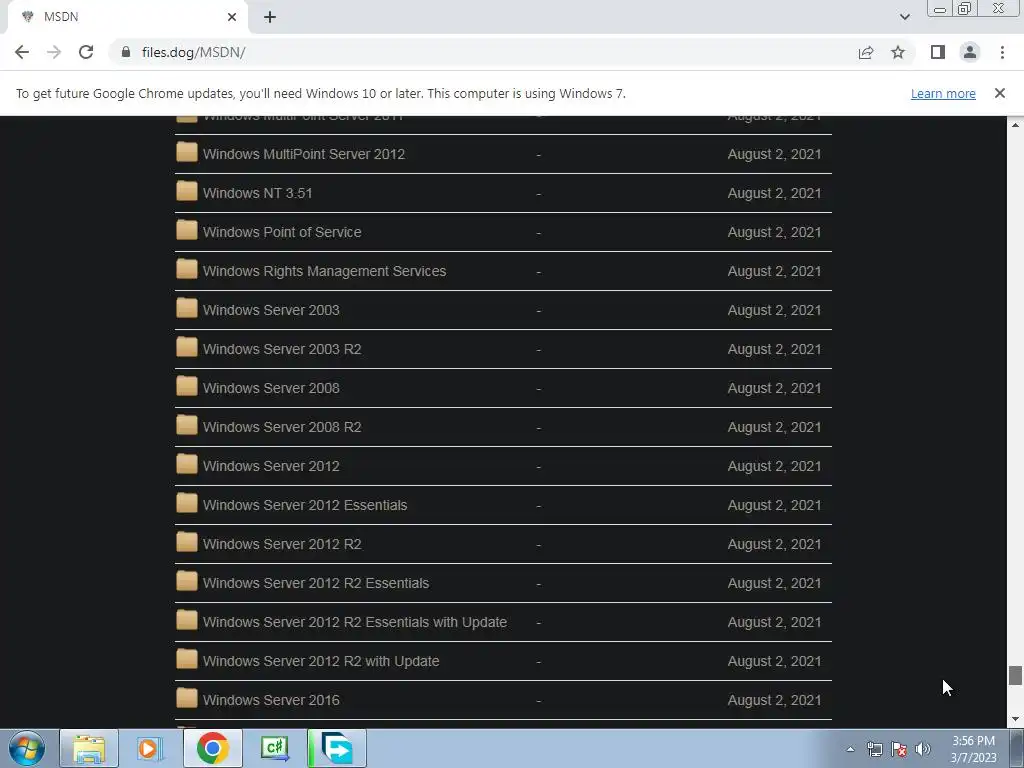Image resolution: width=1024 pixels, height=768 pixels.
Task: Select the MSDN browser tab
Action: coord(127,17)
